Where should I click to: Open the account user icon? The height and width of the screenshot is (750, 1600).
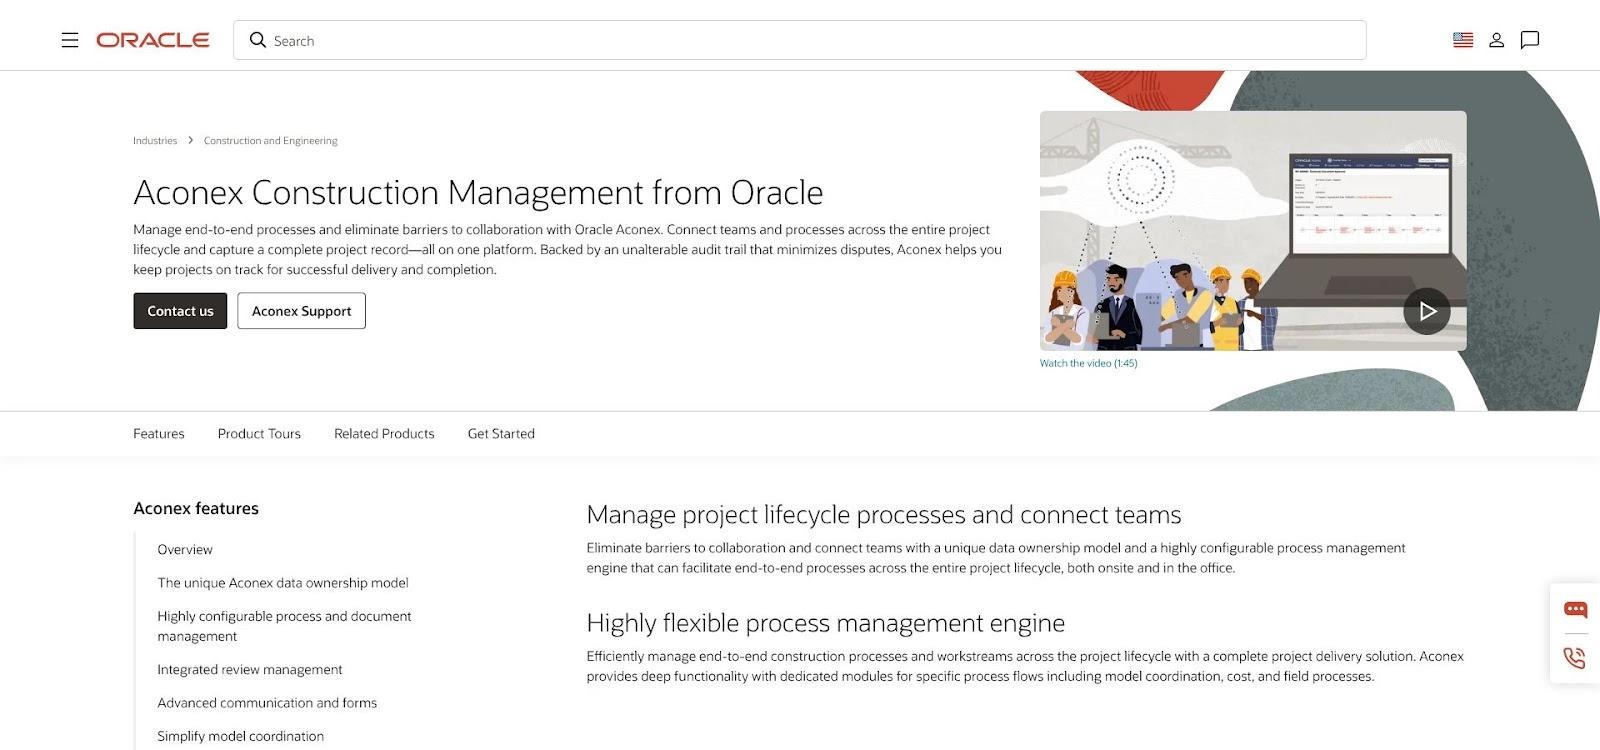[1496, 40]
